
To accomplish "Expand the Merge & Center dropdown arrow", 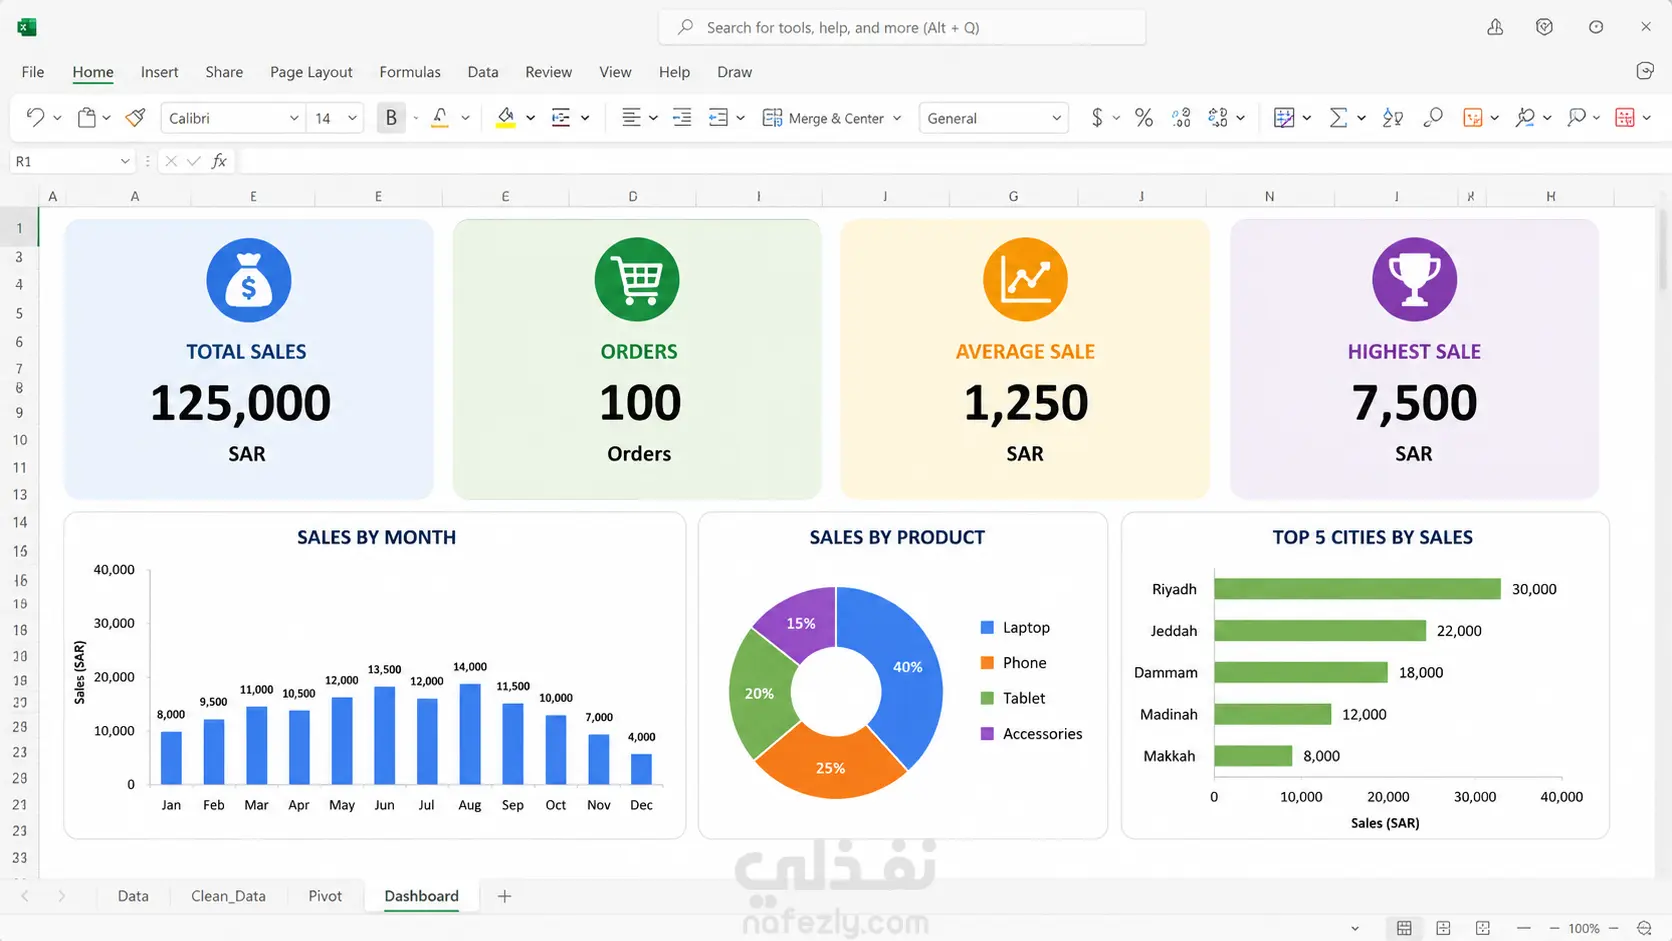I will coord(897,118).
